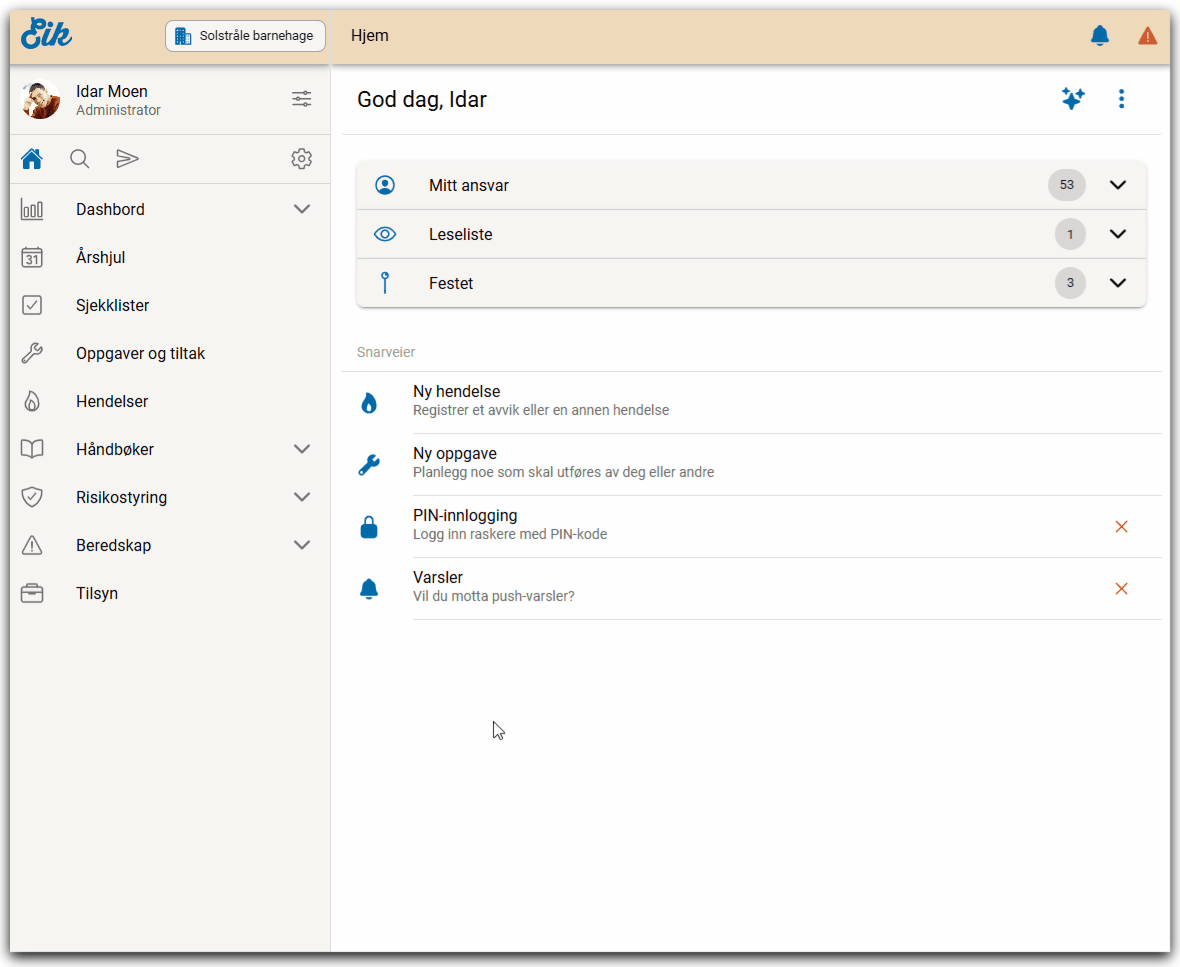Click the home icon in sidebar toolbar

click(32, 159)
